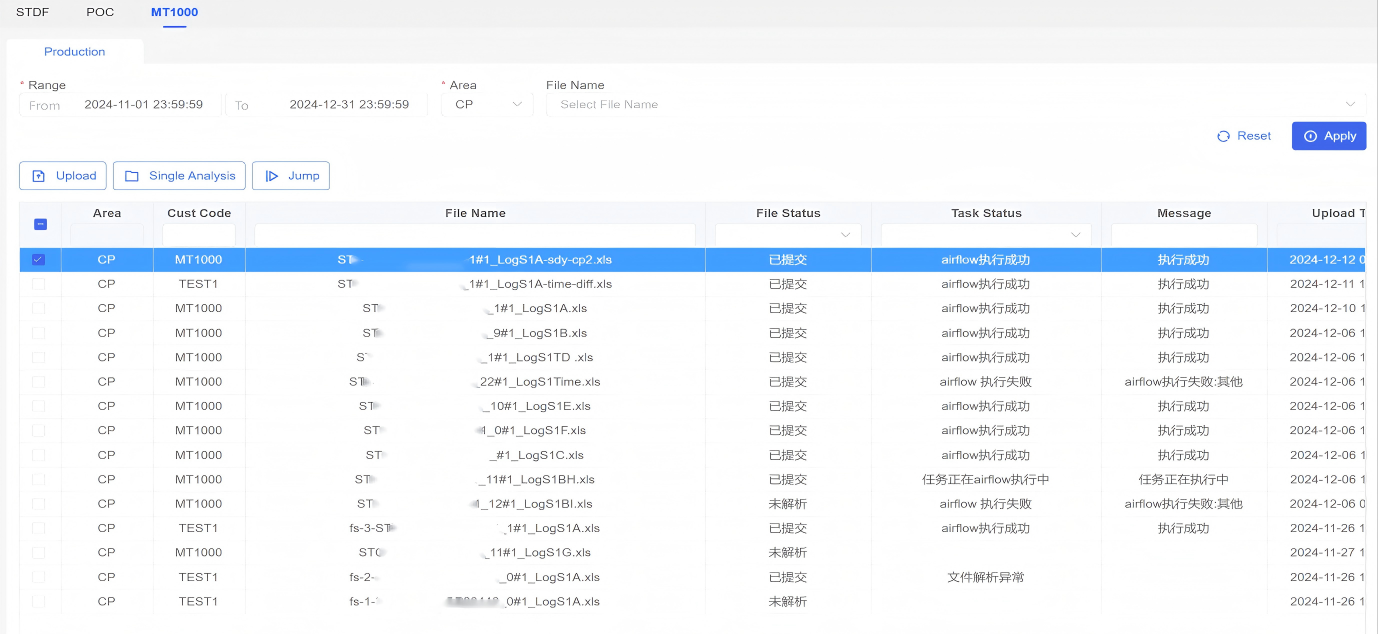The height and width of the screenshot is (634, 1378).
Task: Switch to the STDF tab
Action: pos(32,12)
